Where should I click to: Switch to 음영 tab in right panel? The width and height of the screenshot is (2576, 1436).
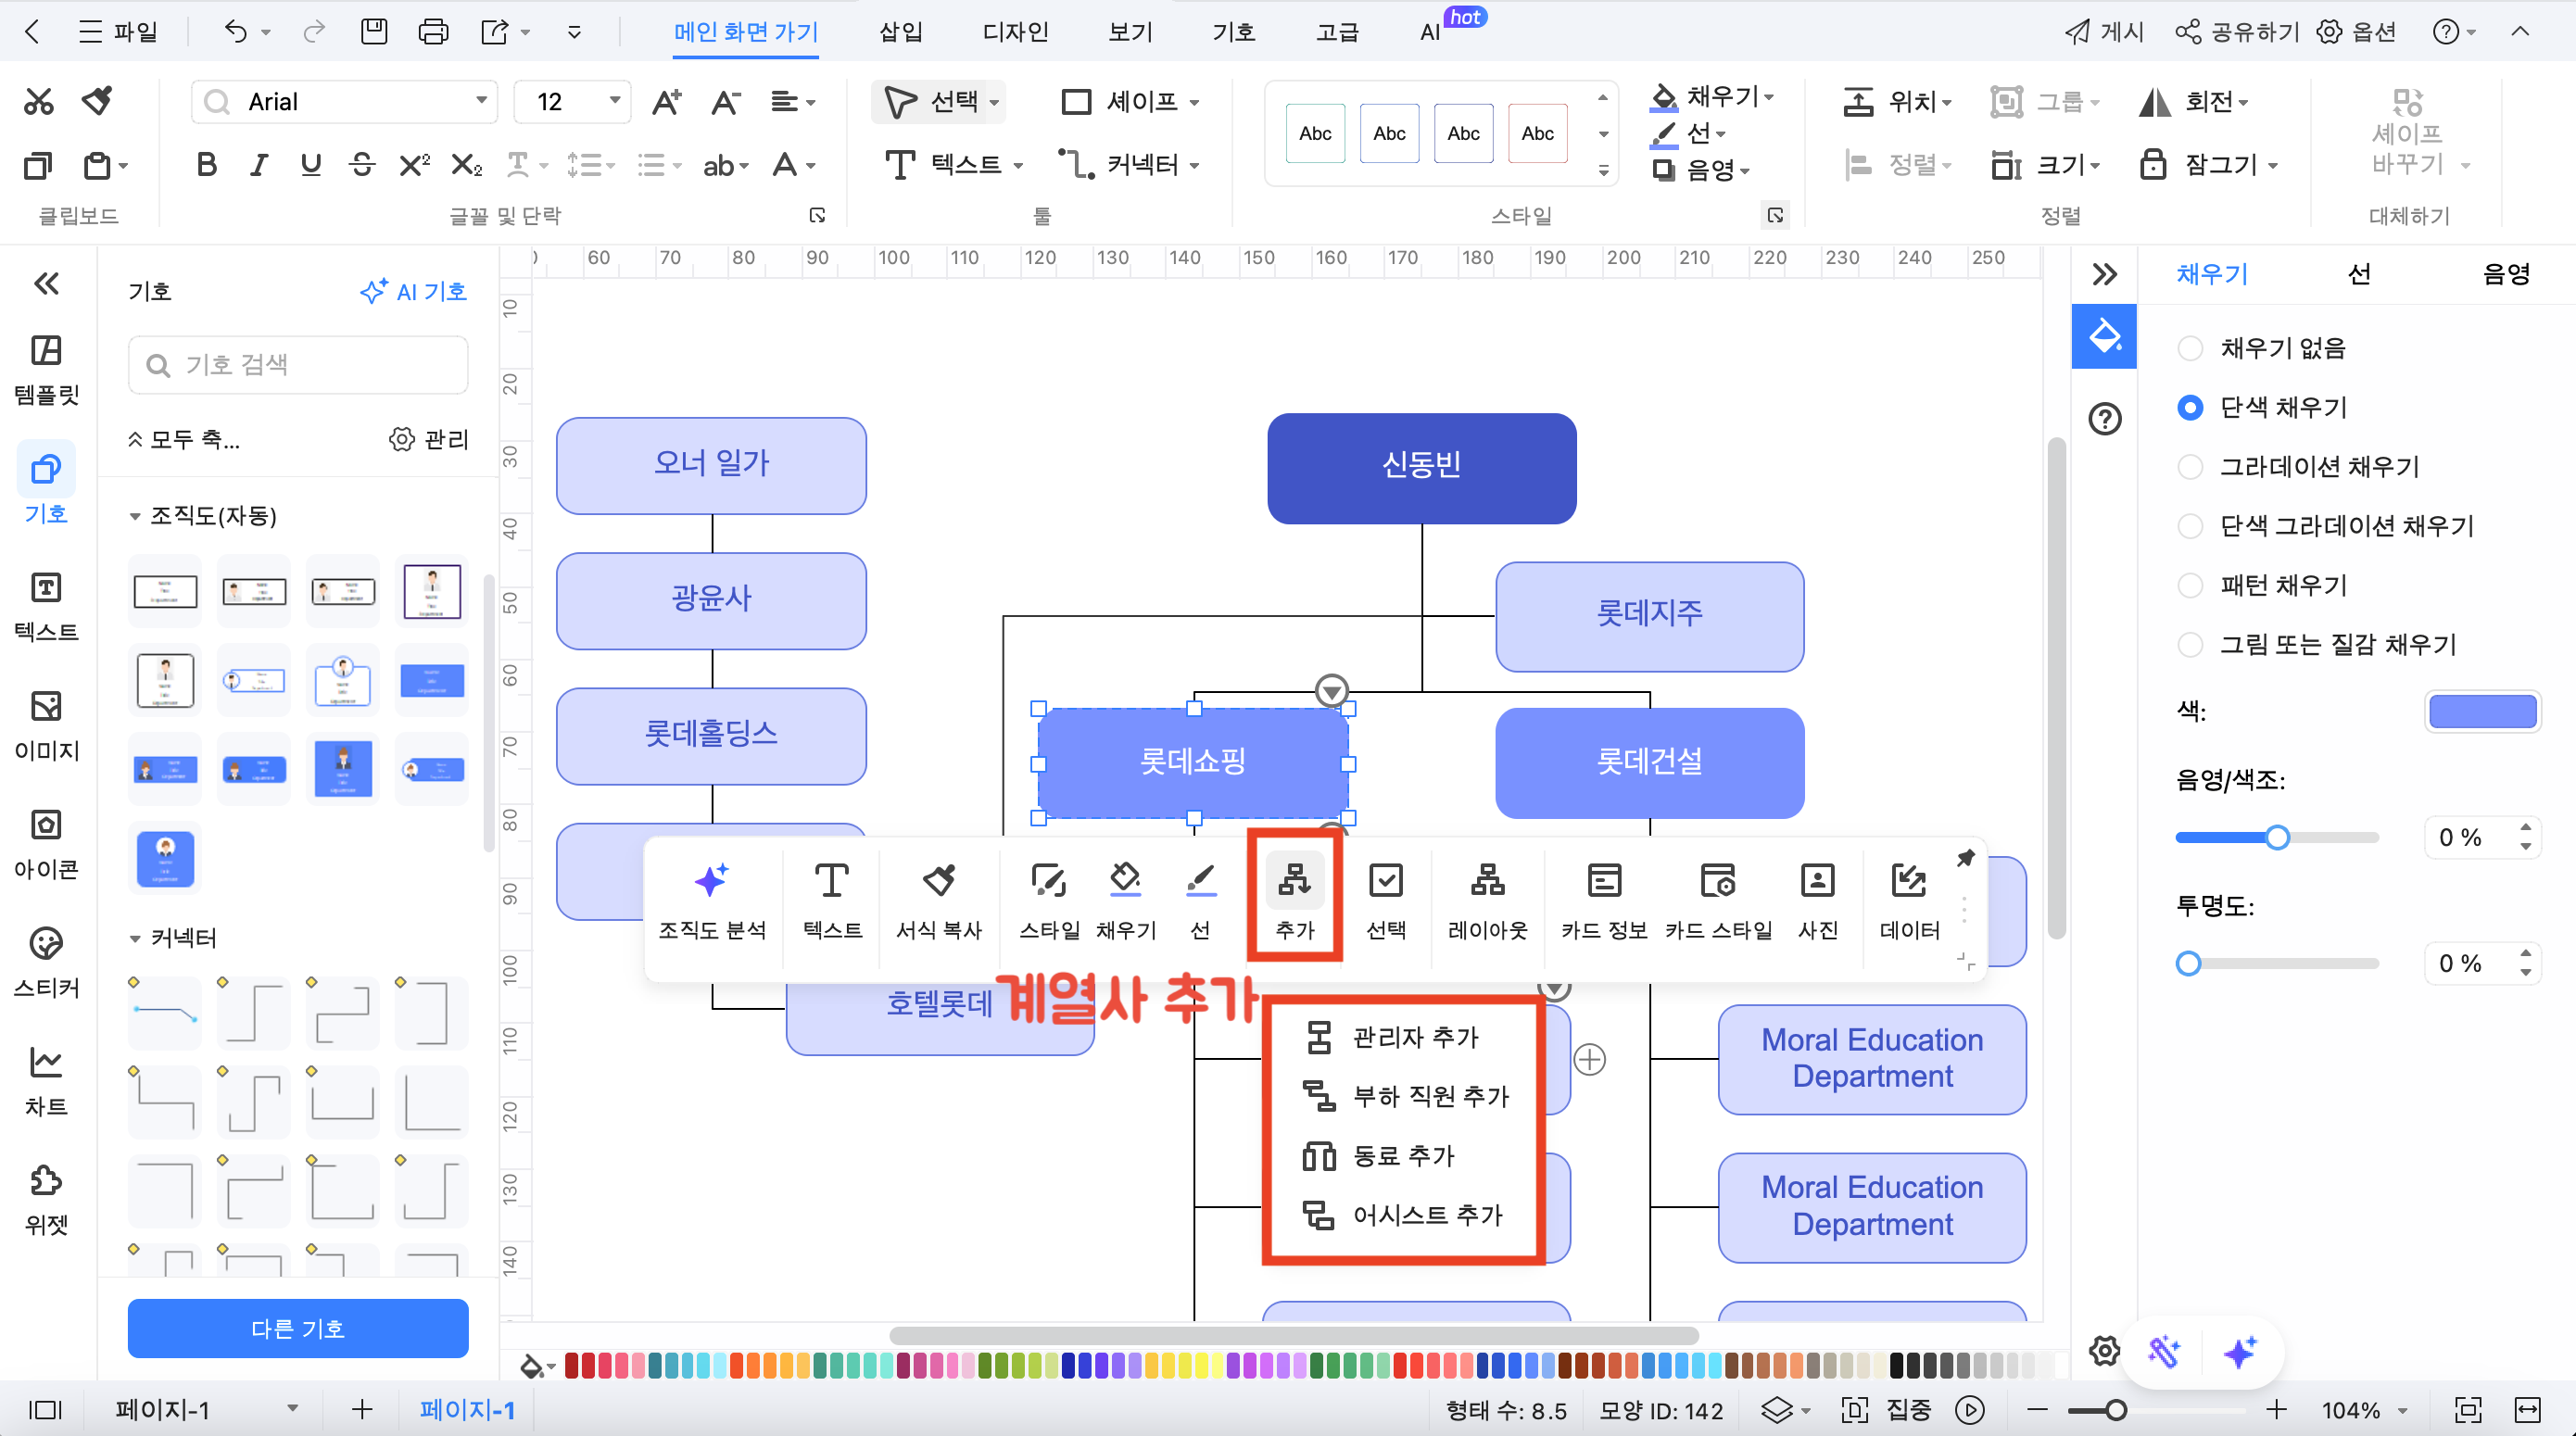pyautogui.click(x=2506, y=274)
